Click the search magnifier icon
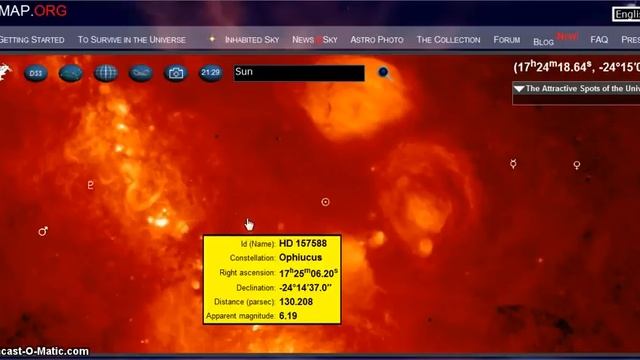The image size is (640, 360). 383,73
